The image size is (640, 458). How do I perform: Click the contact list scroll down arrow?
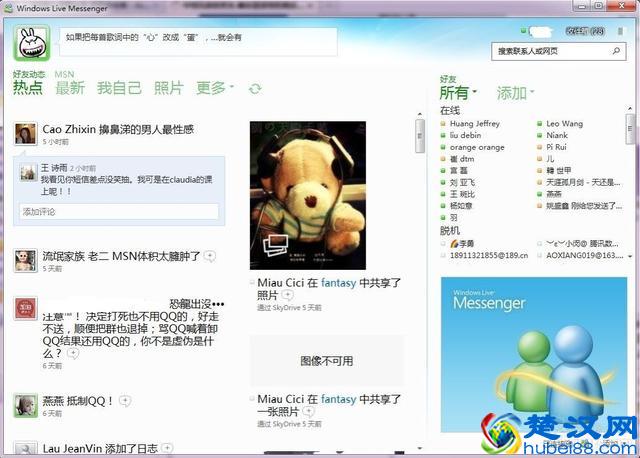pyautogui.click(x=630, y=256)
